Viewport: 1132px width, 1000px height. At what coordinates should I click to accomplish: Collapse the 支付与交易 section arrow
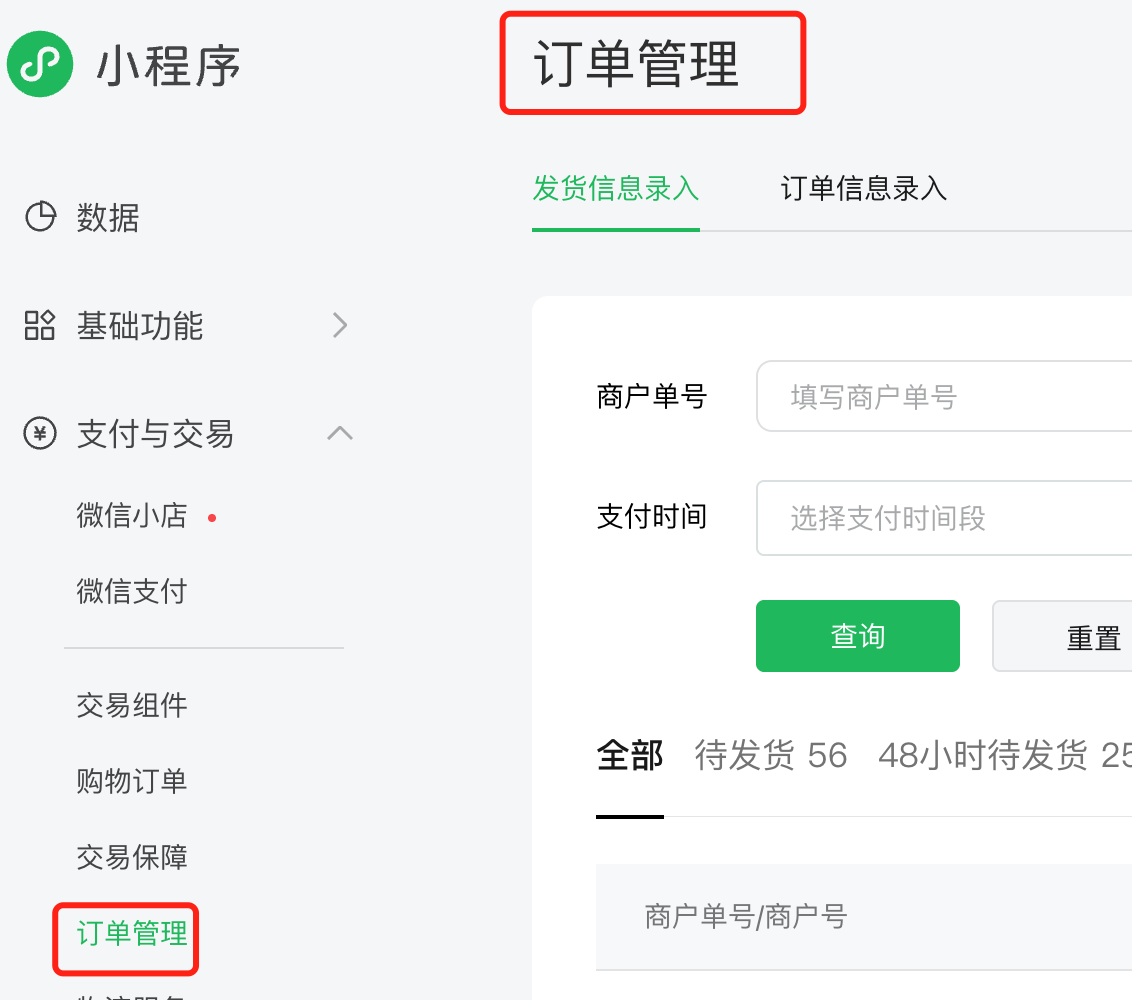(x=340, y=432)
